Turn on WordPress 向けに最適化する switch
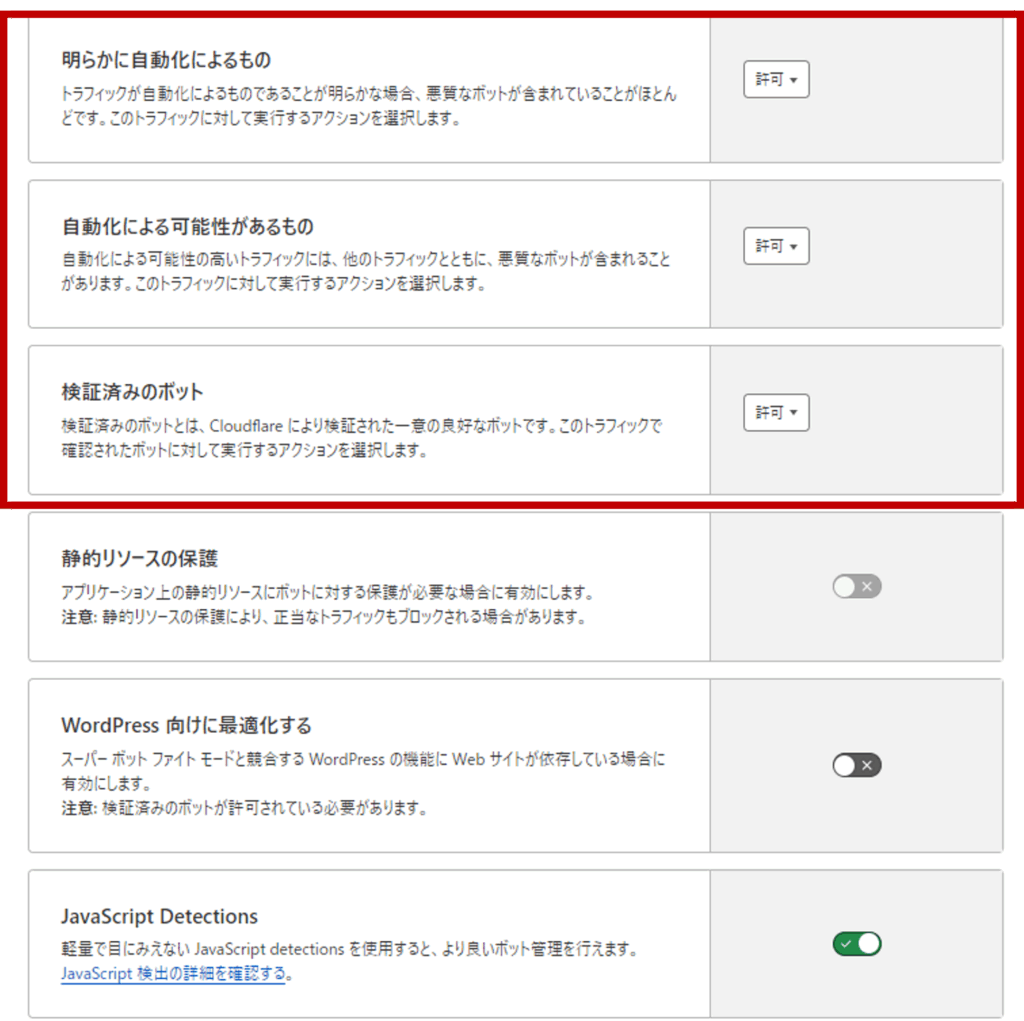Viewport: 1024px width, 1021px height. [856, 765]
